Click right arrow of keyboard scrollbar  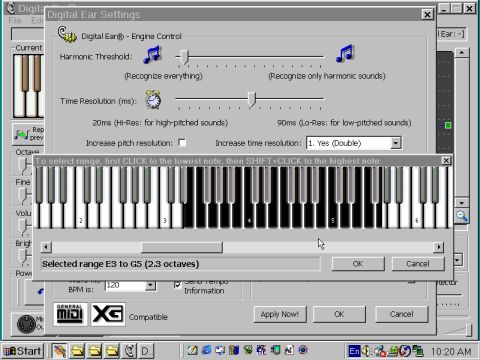pos(439,247)
